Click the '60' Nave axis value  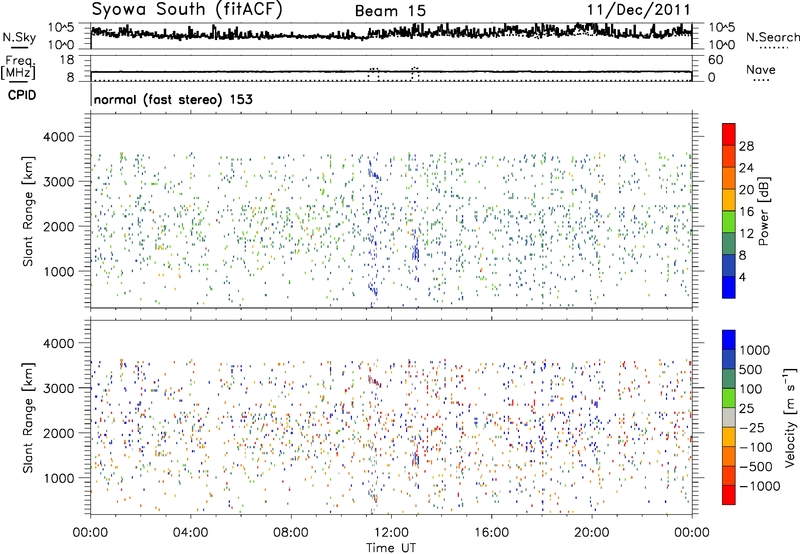coord(716,60)
